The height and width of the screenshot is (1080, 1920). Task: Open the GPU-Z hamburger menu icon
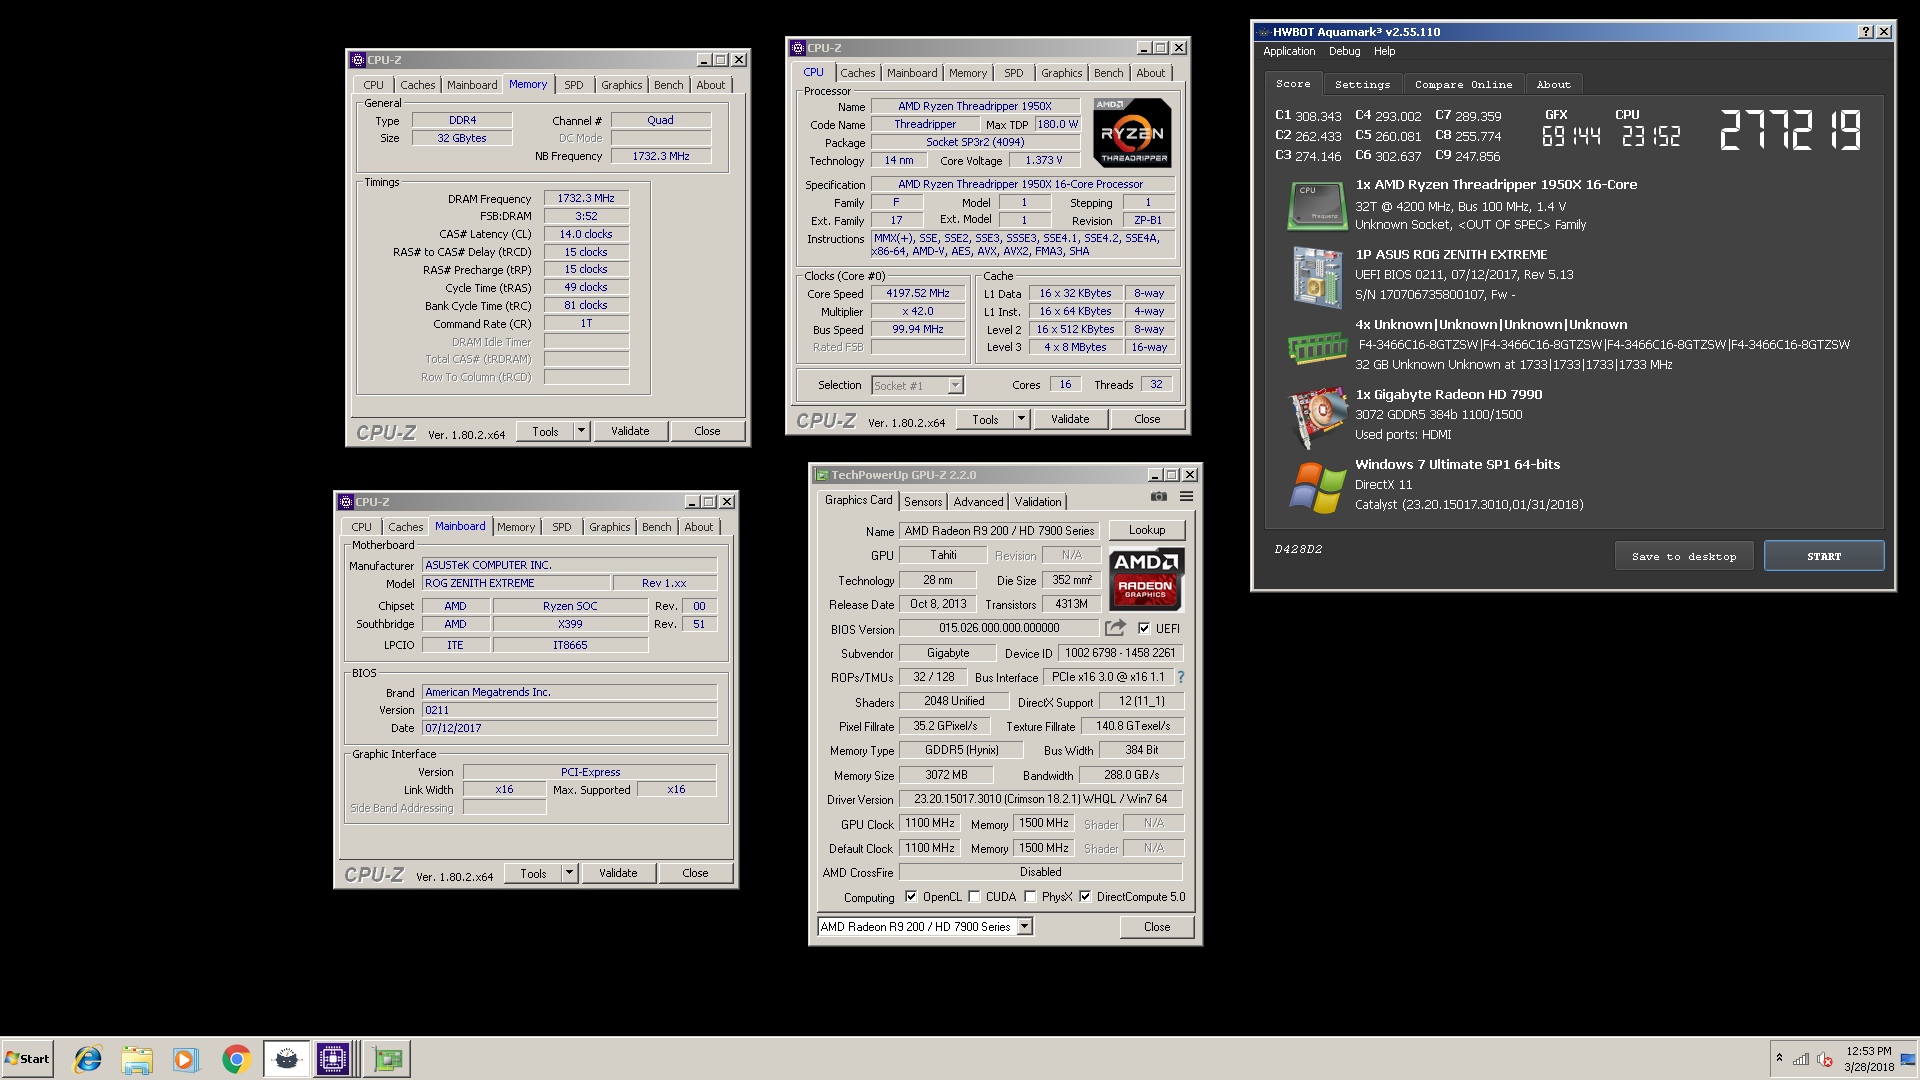pos(1186,496)
